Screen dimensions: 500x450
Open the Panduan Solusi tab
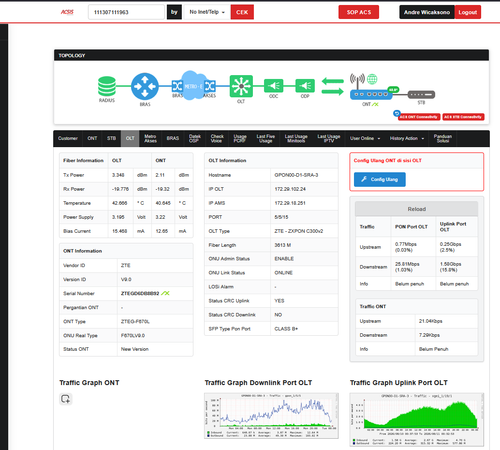tap(443, 138)
